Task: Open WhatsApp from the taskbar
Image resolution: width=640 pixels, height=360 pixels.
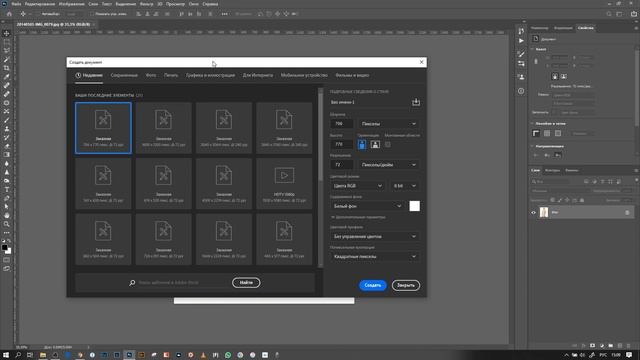Action: (x=228, y=355)
